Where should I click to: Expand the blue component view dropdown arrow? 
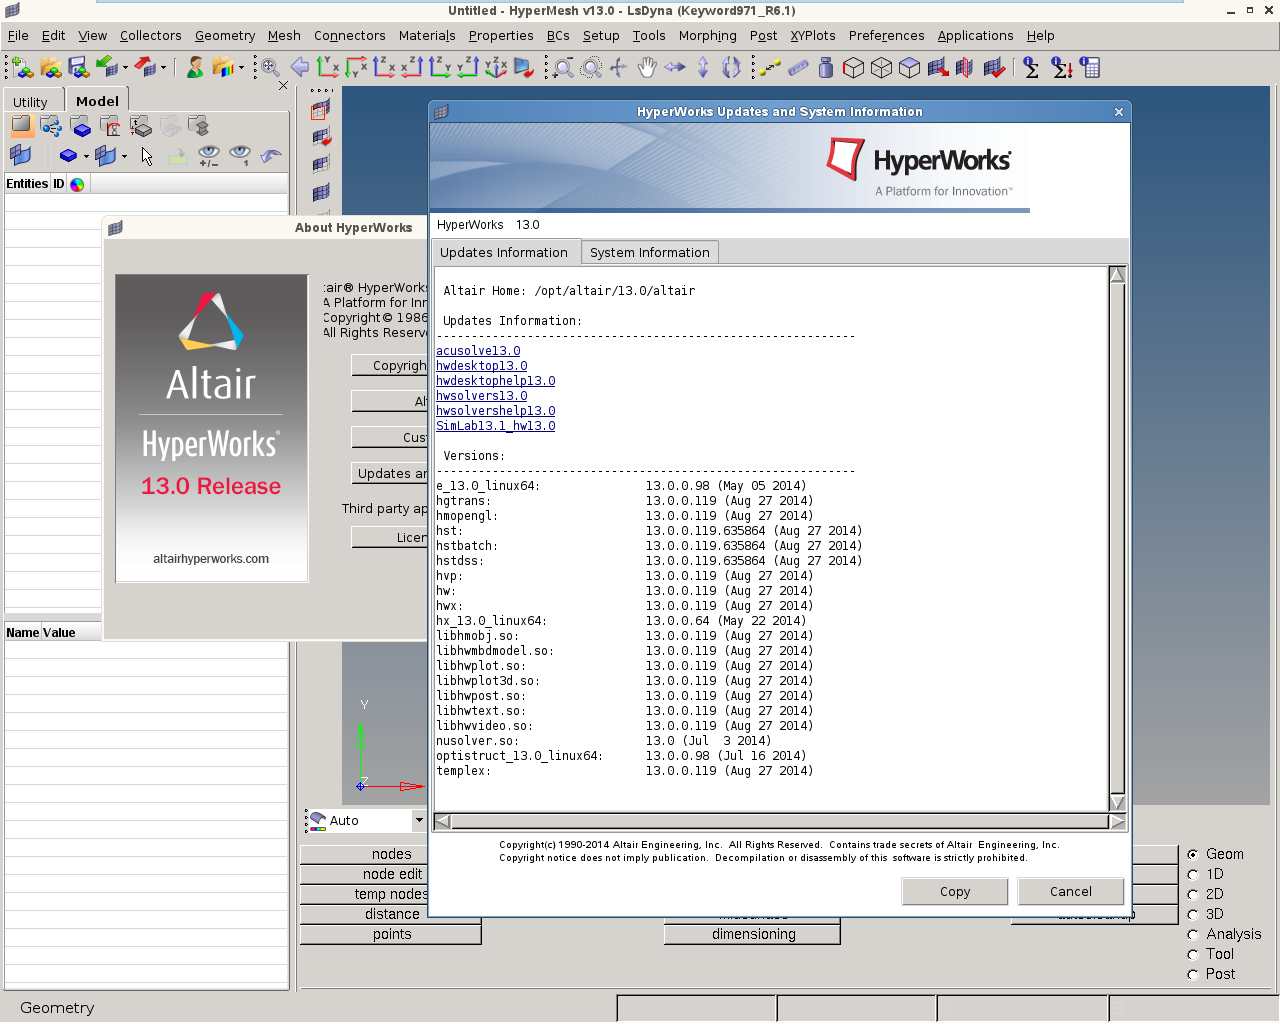click(x=86, y=156)
